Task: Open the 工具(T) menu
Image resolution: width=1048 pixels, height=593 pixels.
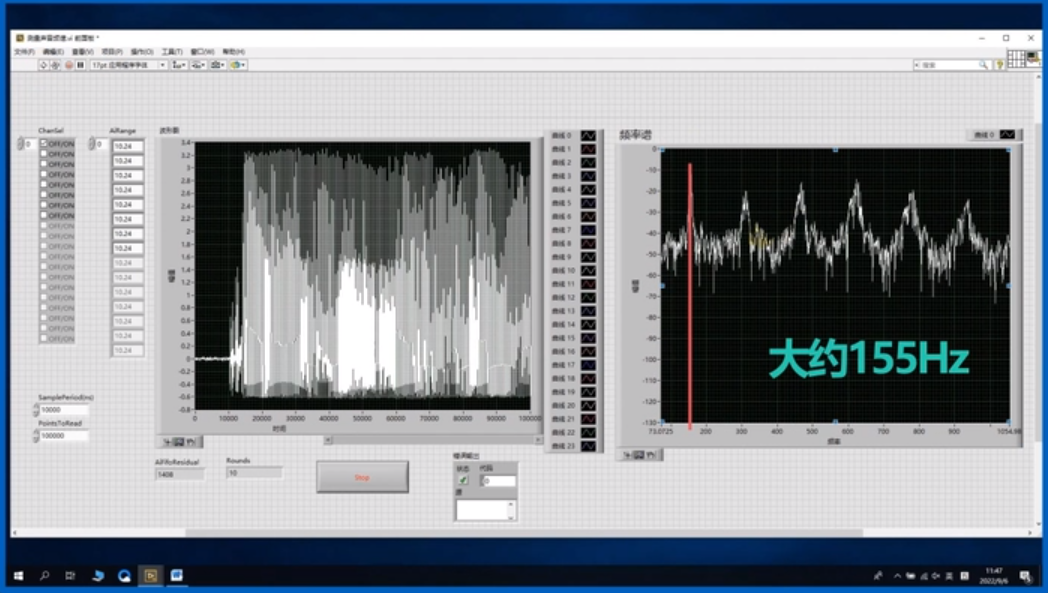Action: (172, 51)
